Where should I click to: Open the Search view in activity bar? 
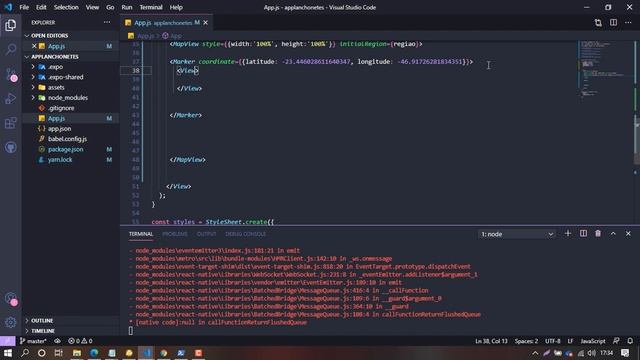pos(11,50)
